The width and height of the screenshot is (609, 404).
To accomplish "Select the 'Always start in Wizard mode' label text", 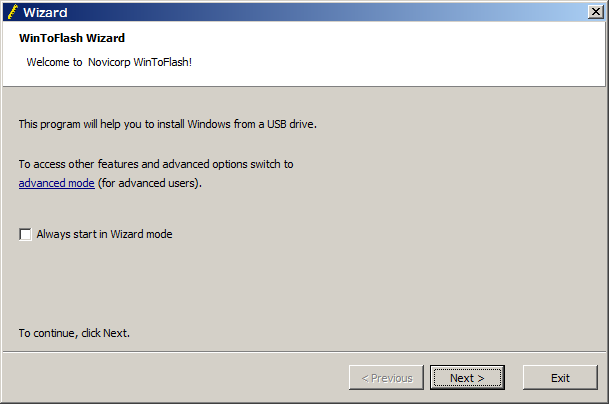I will [104, 234].
